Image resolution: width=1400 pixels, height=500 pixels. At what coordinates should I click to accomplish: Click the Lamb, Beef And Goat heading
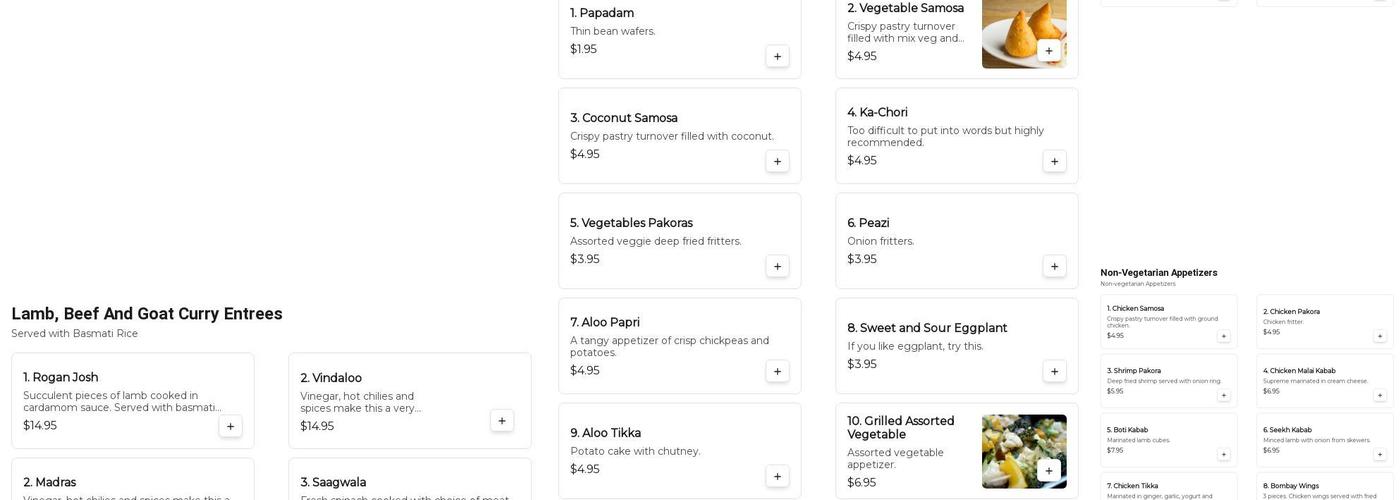[x=147, y=314]
